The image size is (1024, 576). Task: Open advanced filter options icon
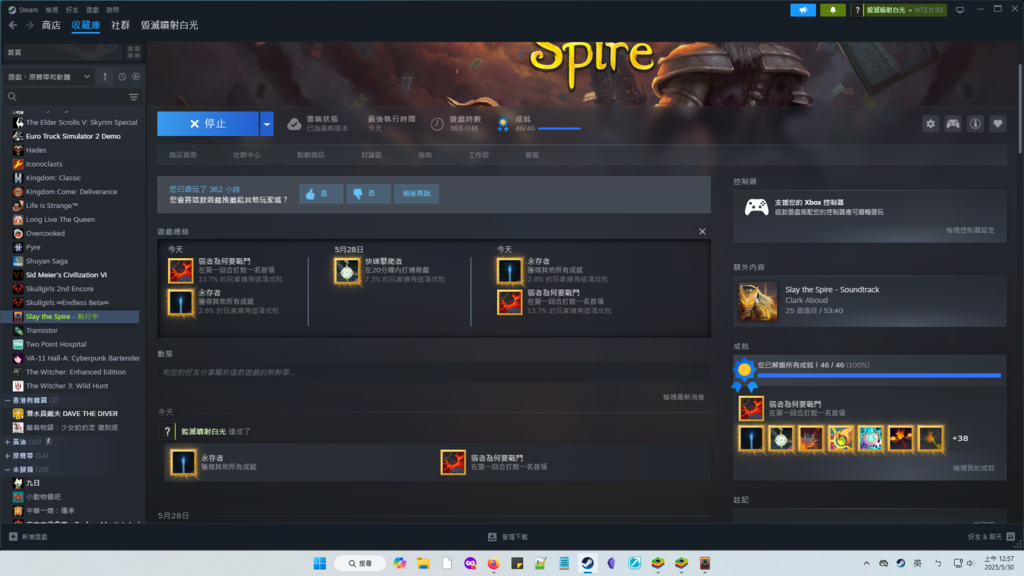[x=133, y=97]
